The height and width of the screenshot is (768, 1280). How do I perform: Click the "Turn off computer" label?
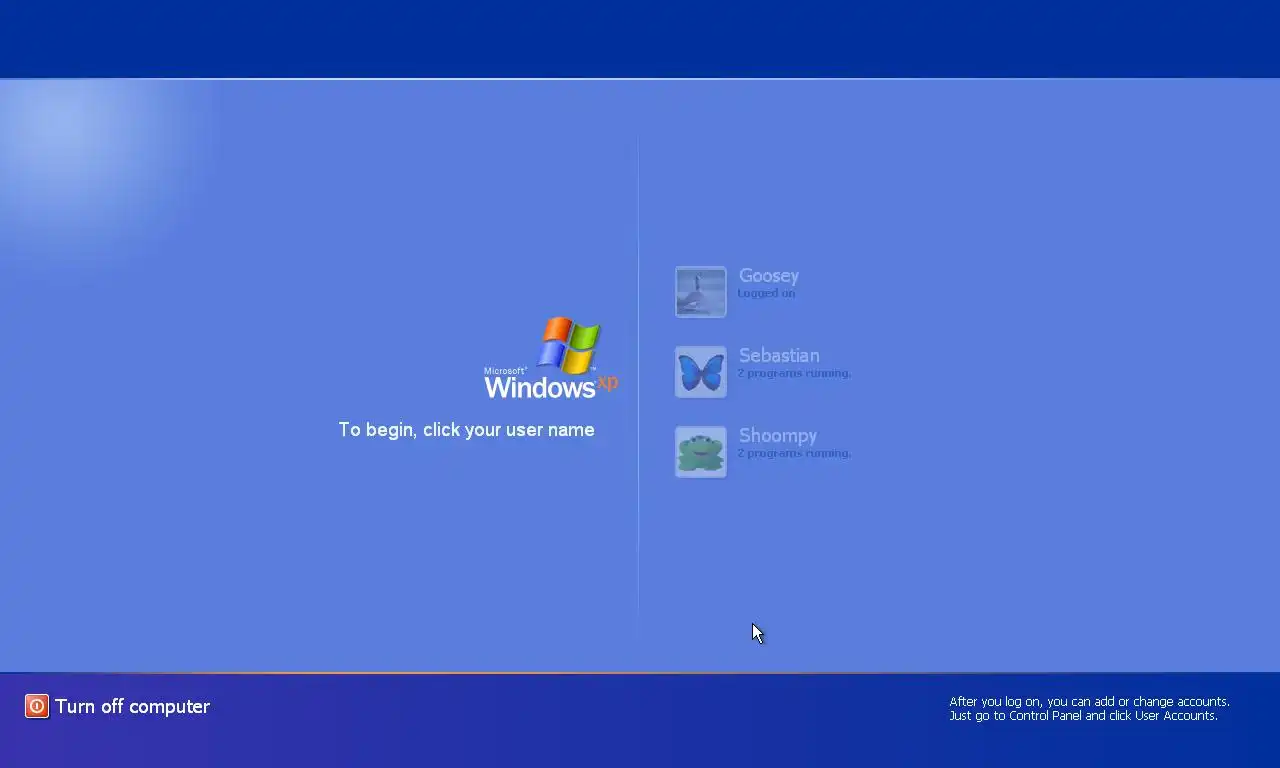pyautogui.click(x=132, y=706)
